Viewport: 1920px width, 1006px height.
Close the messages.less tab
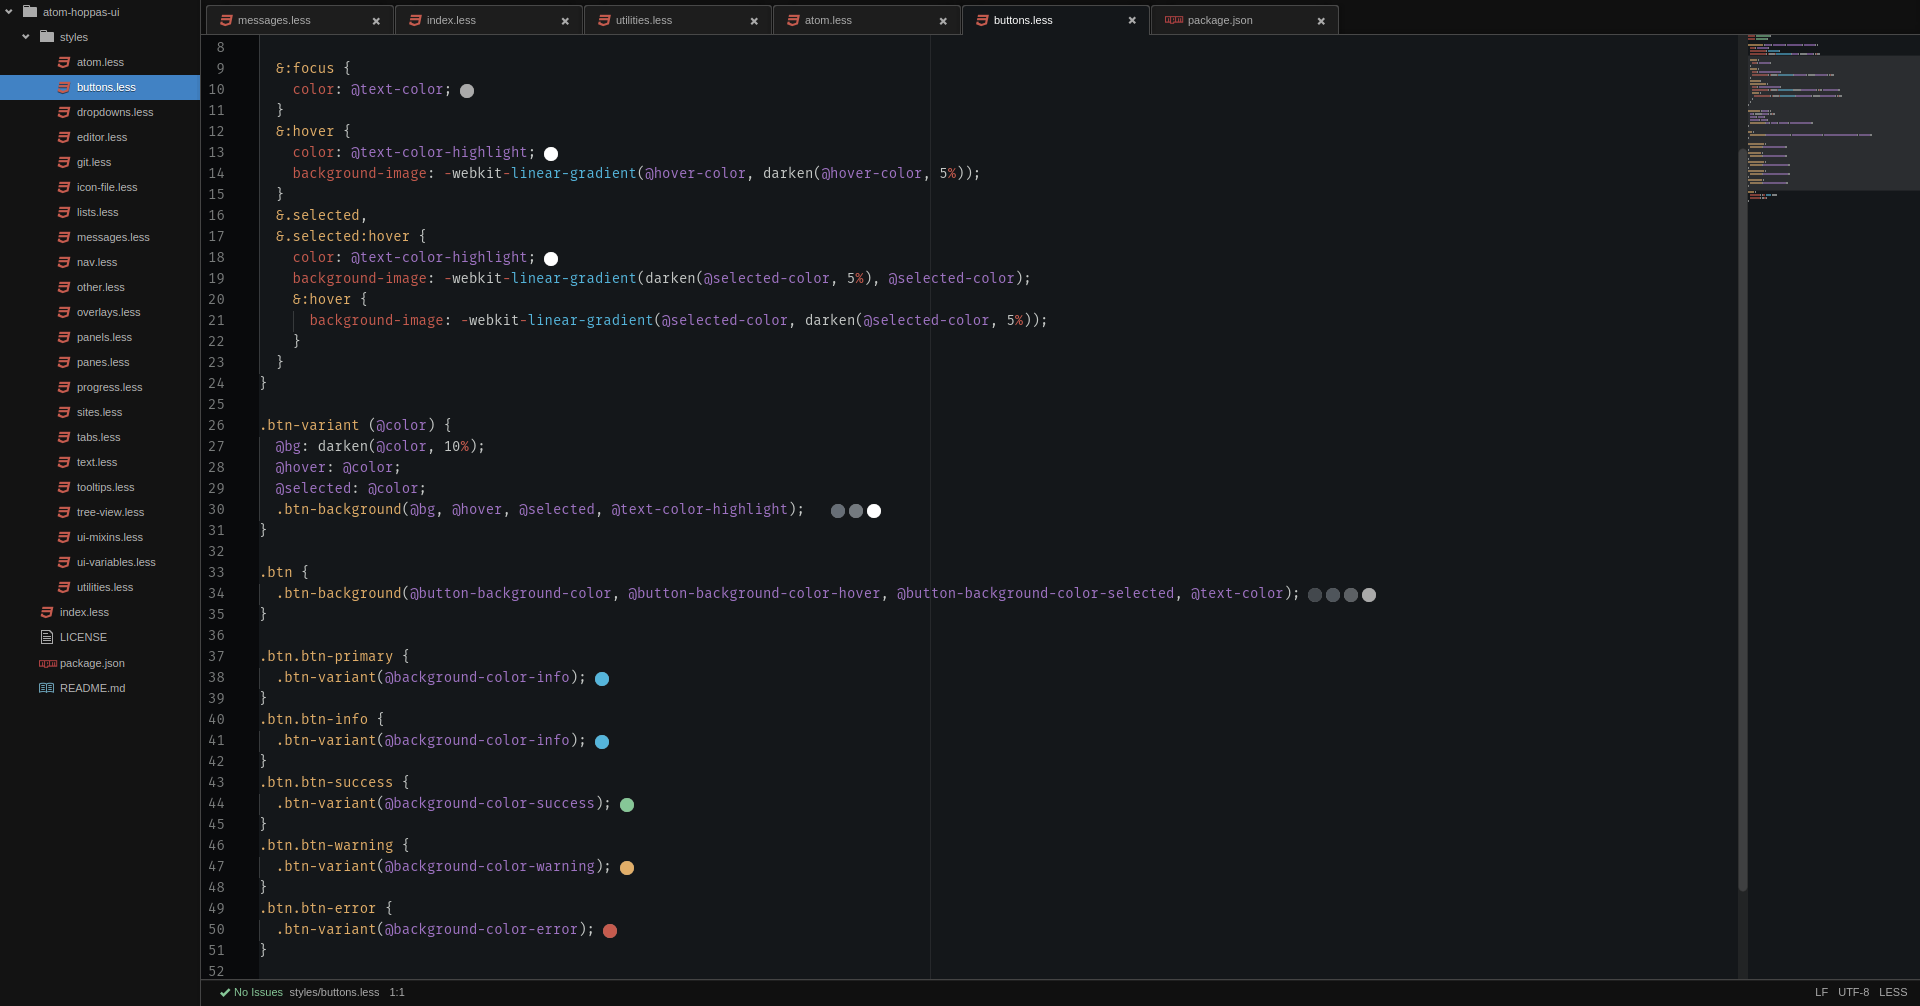point(376,21)
